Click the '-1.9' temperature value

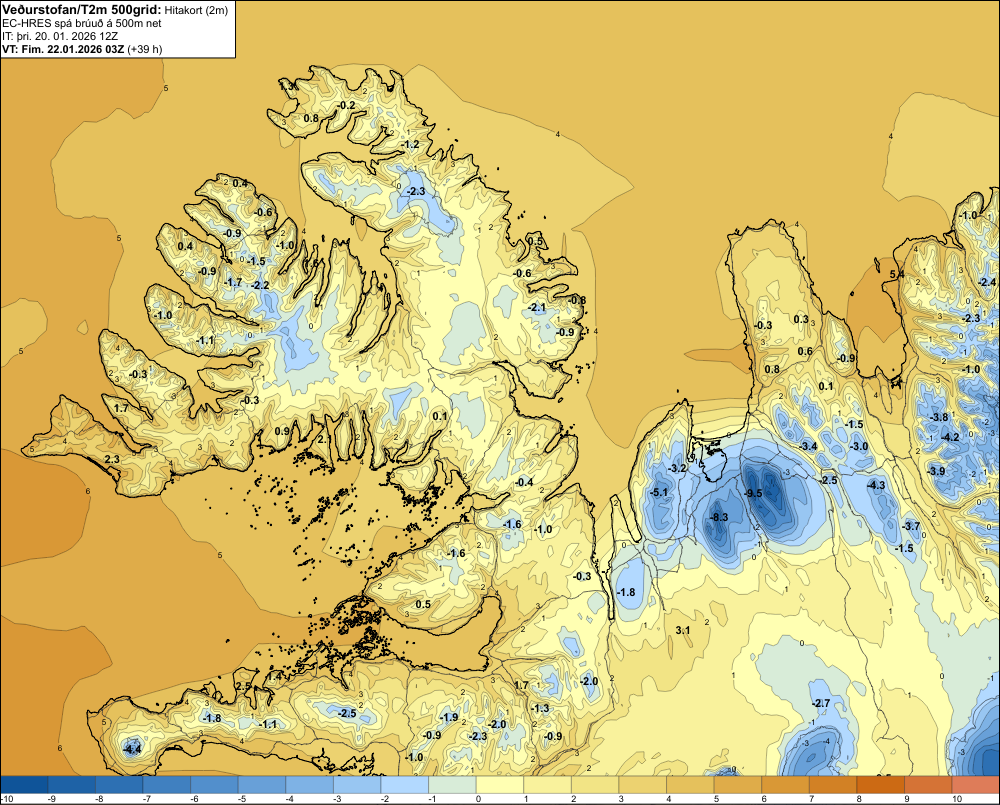click(449, 718)
